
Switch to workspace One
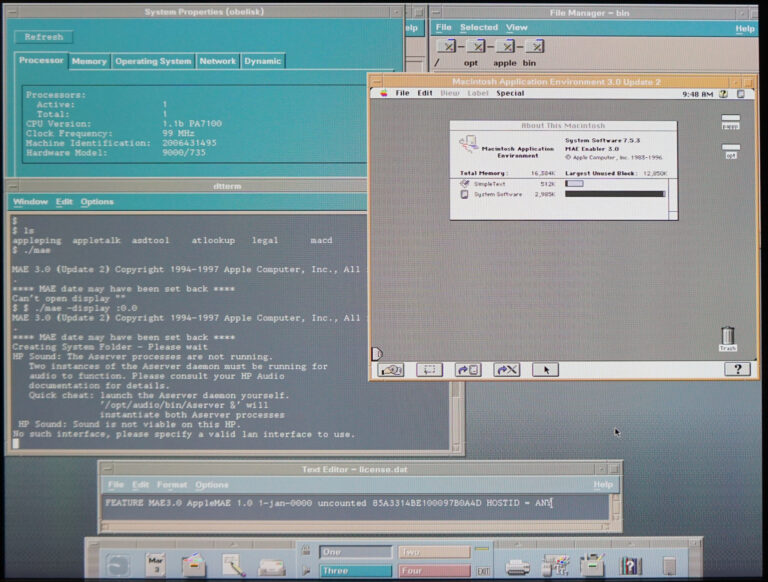pyautogui.click(x=355, y=552)
